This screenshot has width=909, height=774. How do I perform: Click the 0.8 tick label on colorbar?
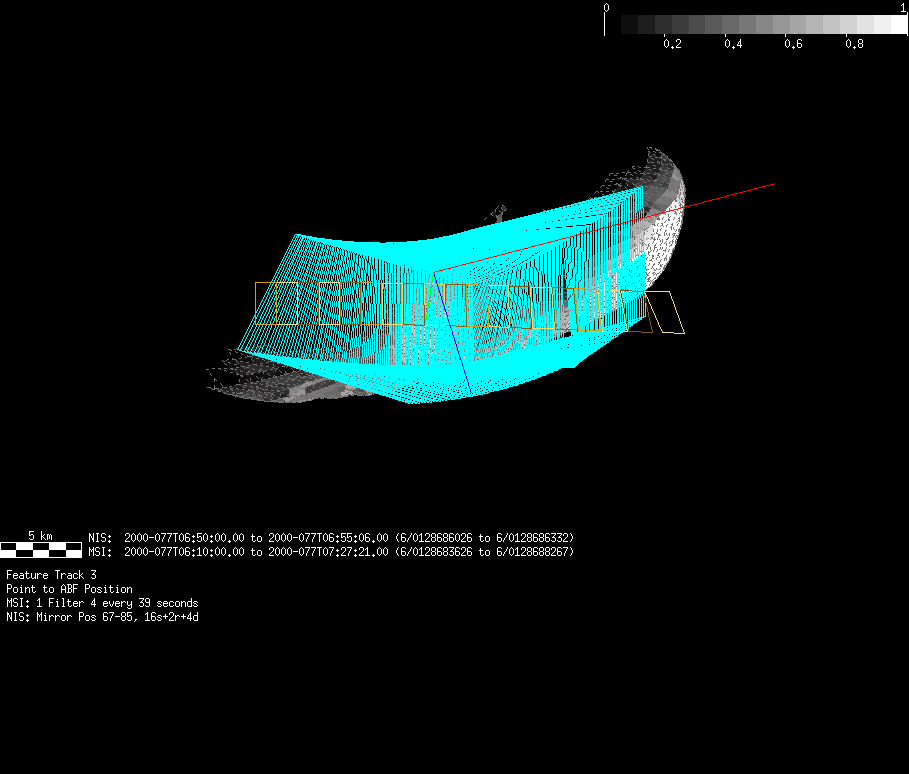coord(854,45)
